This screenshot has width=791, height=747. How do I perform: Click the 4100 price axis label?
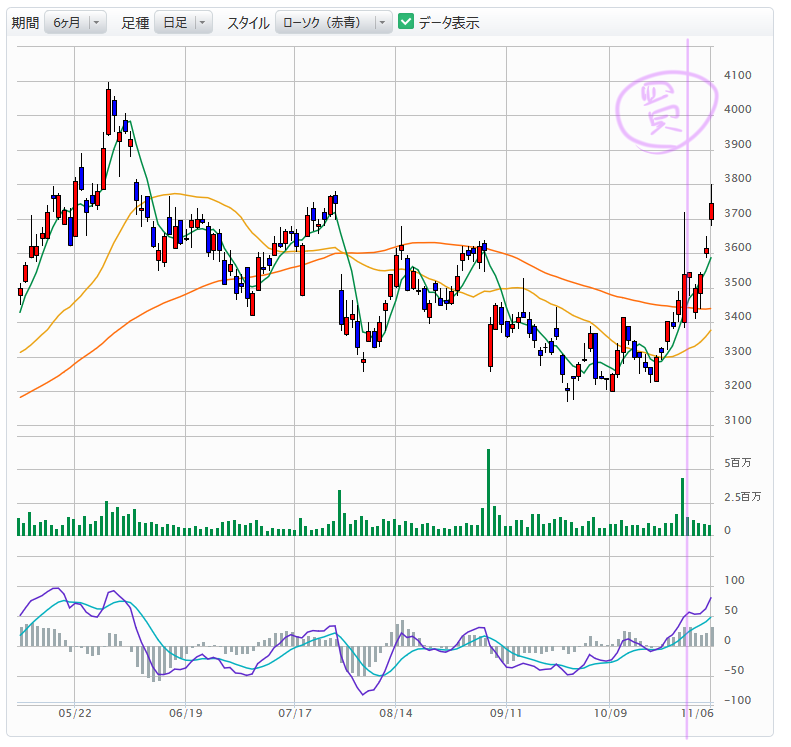click(738, 75)
